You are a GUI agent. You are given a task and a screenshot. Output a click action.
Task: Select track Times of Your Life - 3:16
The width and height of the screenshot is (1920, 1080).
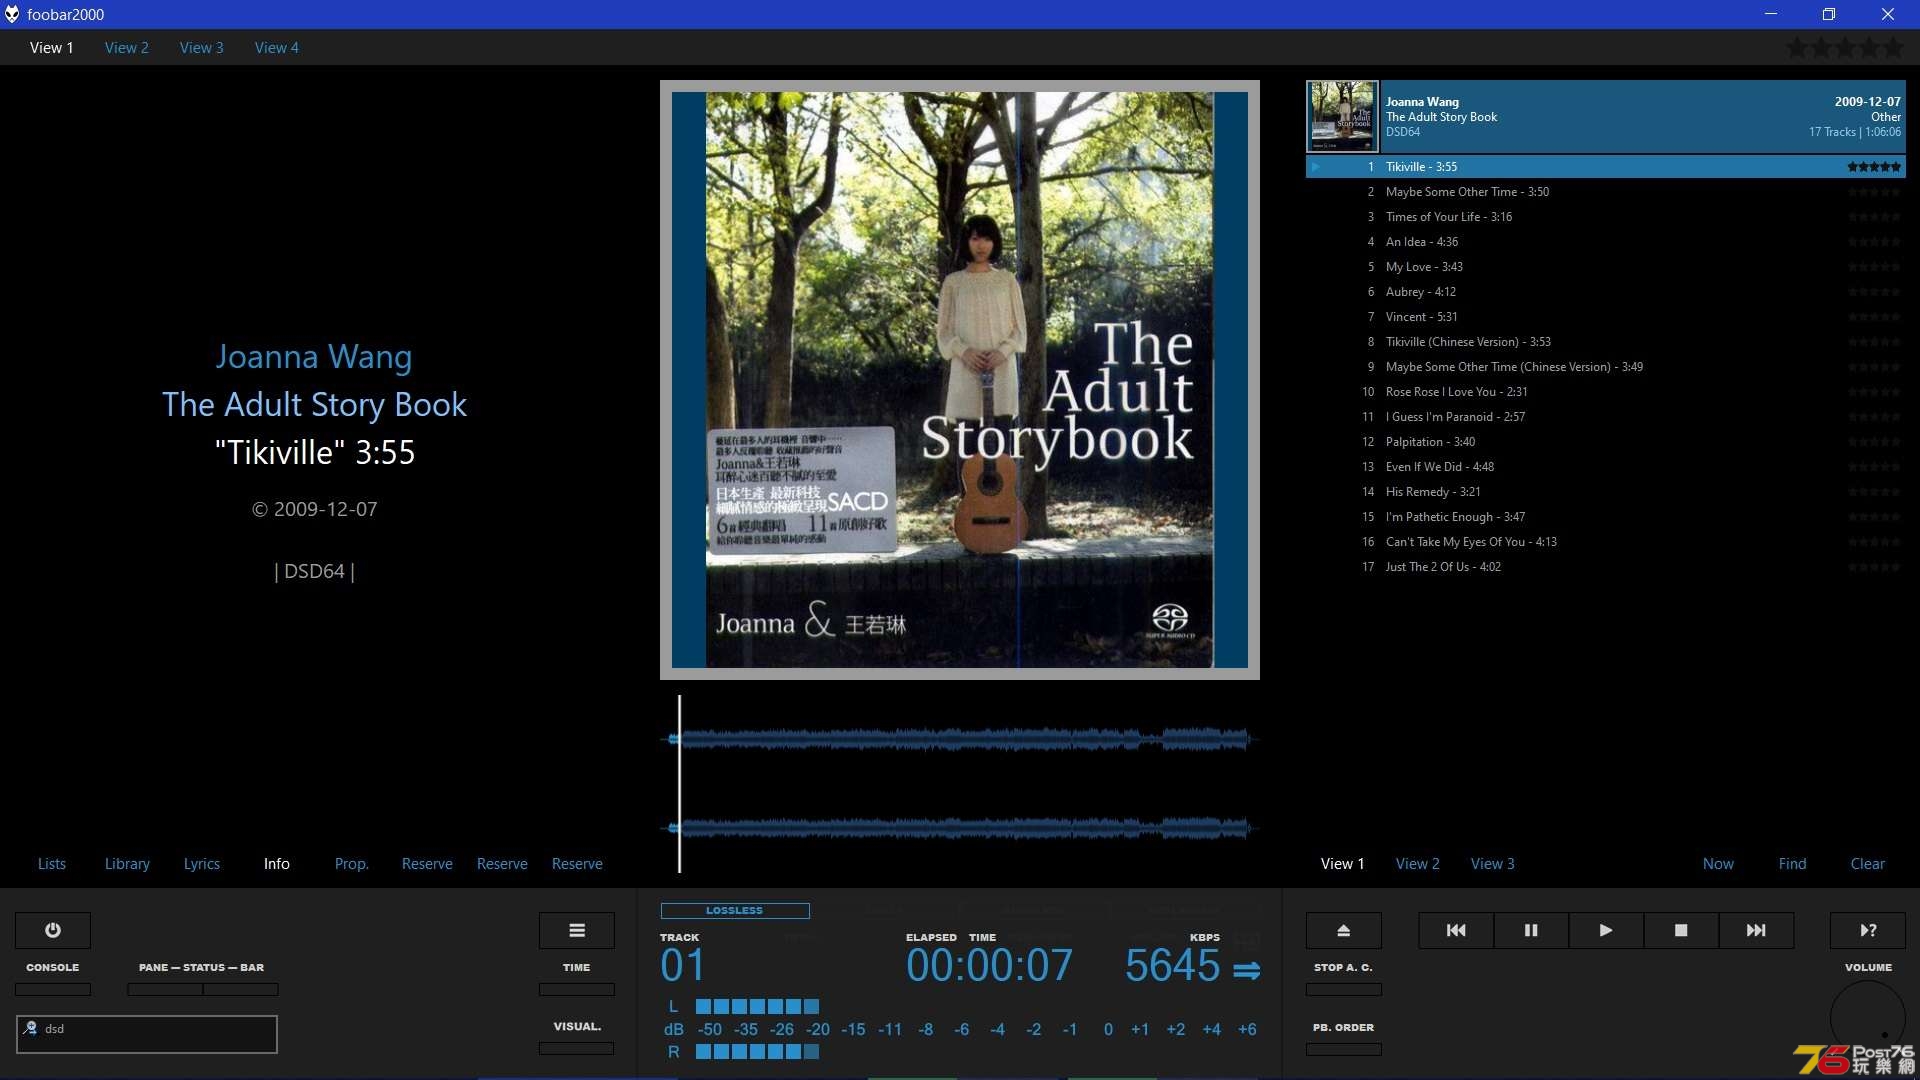tap(1605, 217)
